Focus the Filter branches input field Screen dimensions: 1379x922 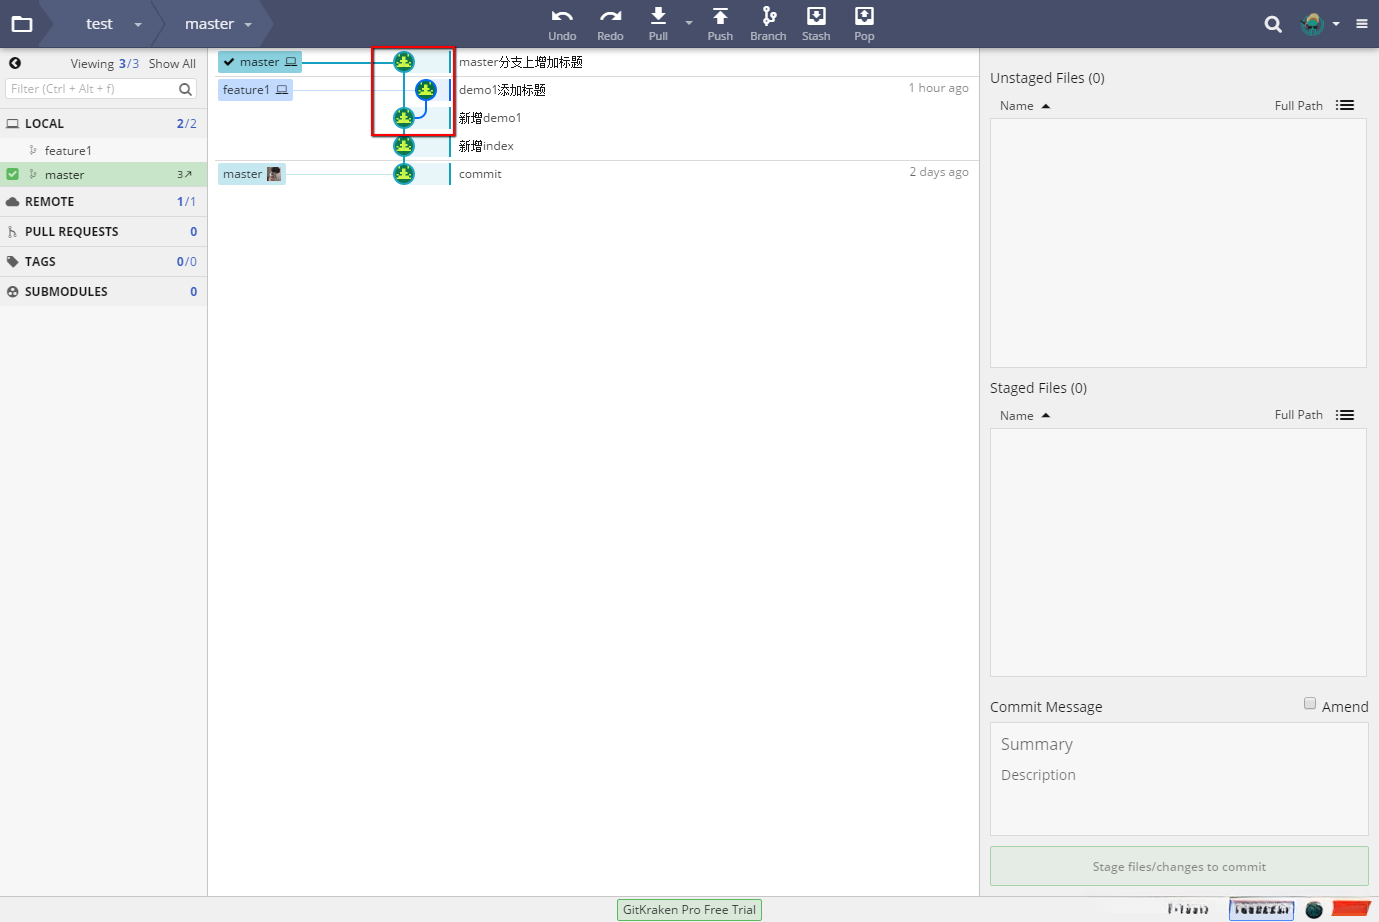click(101, 89)
